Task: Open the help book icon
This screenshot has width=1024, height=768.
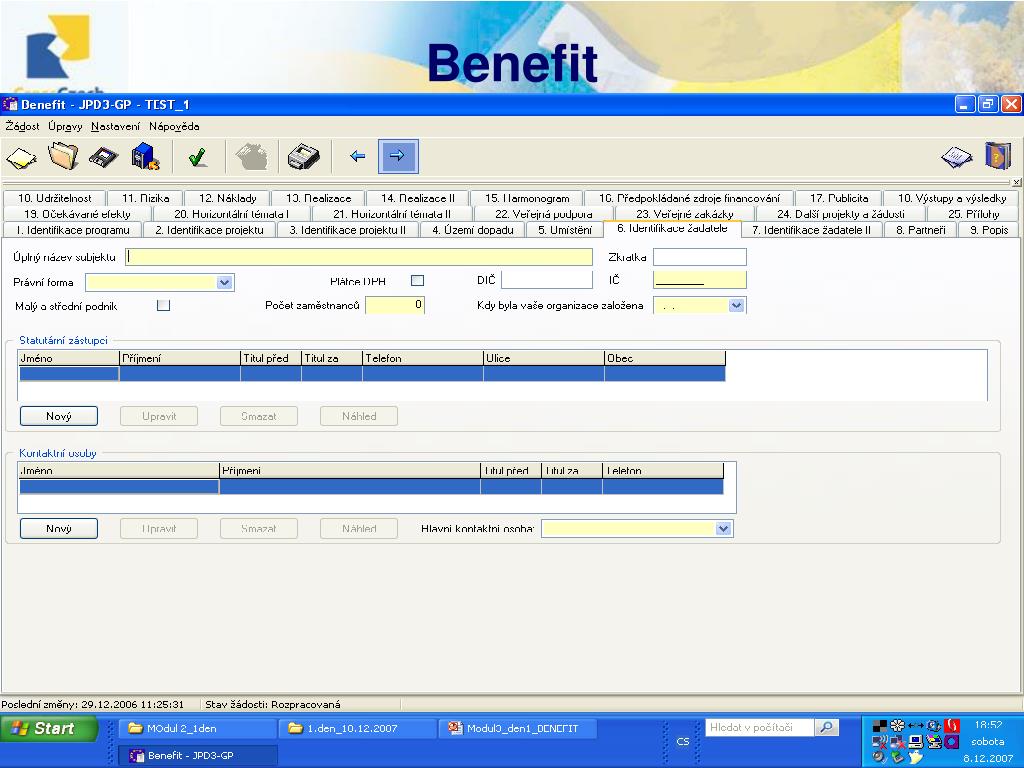Action: [998, 156]
